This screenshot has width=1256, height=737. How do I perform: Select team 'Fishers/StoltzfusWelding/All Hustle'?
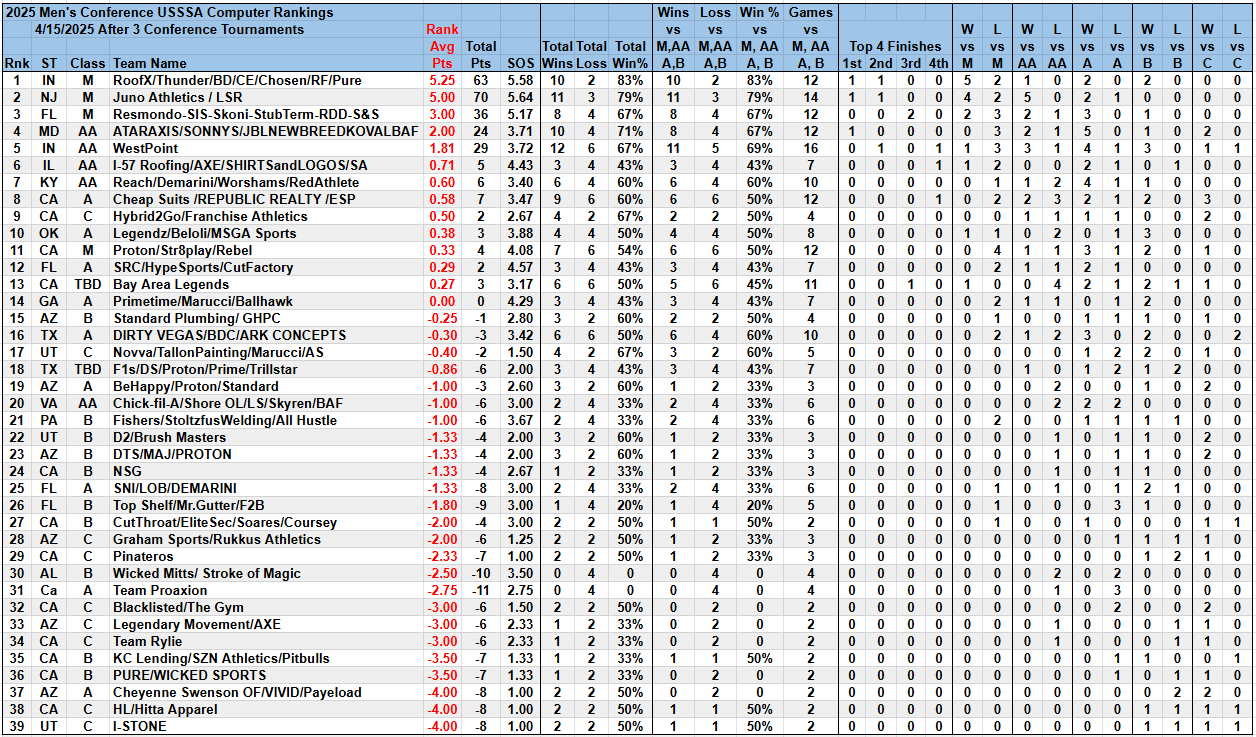[x=225, y=420]
